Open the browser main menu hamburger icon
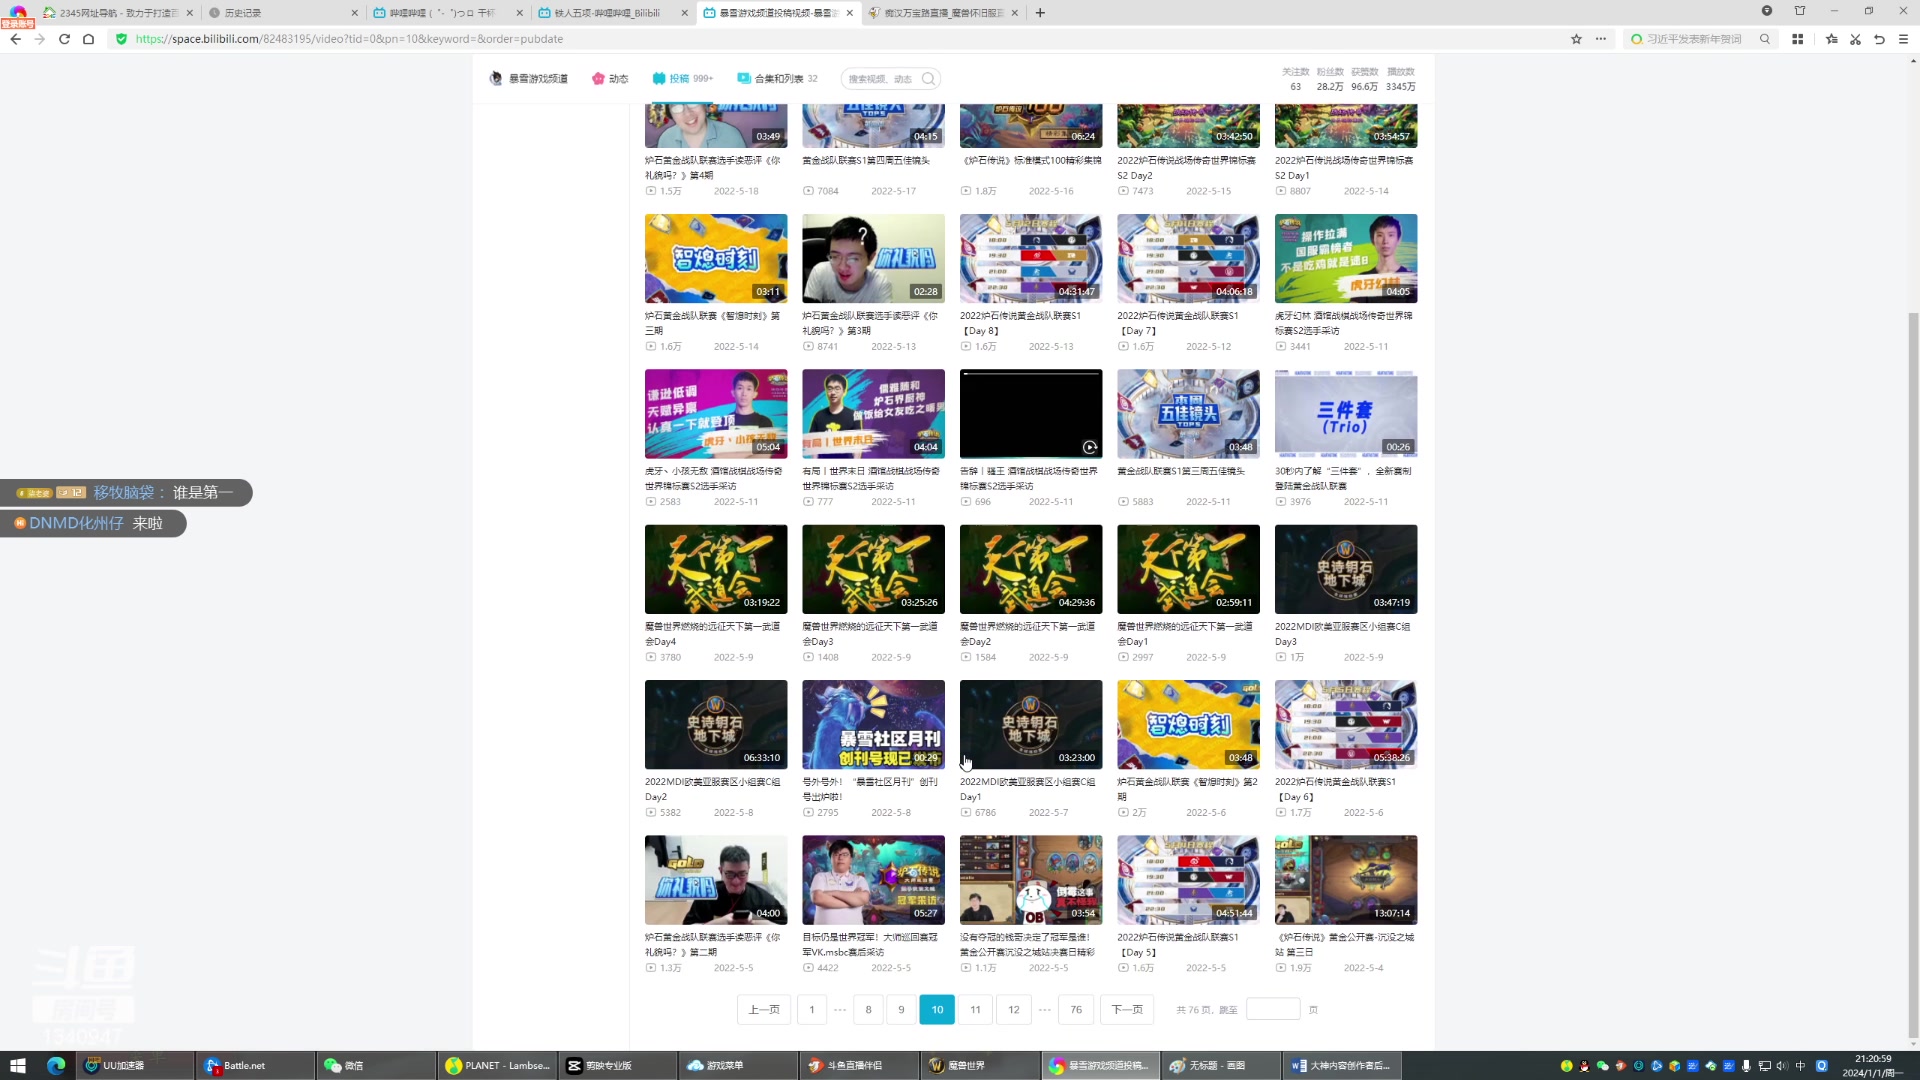The width and height of the screenshot is (1920, 1080). (1903, 39)
